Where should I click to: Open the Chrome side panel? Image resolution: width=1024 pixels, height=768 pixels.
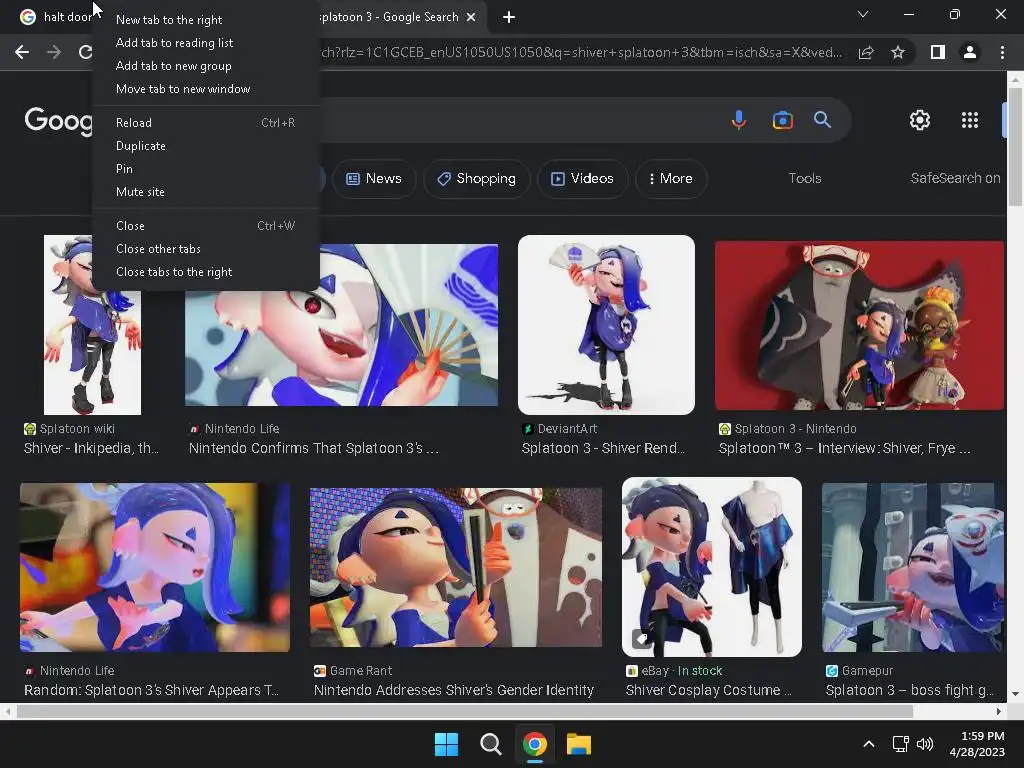(x=938, y=52)
